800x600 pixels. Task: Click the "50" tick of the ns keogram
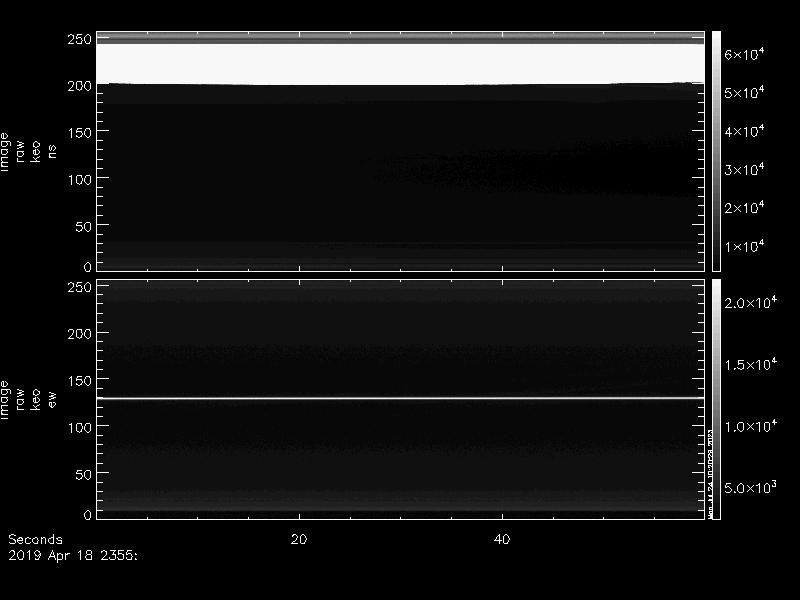(x=83, y=227)
